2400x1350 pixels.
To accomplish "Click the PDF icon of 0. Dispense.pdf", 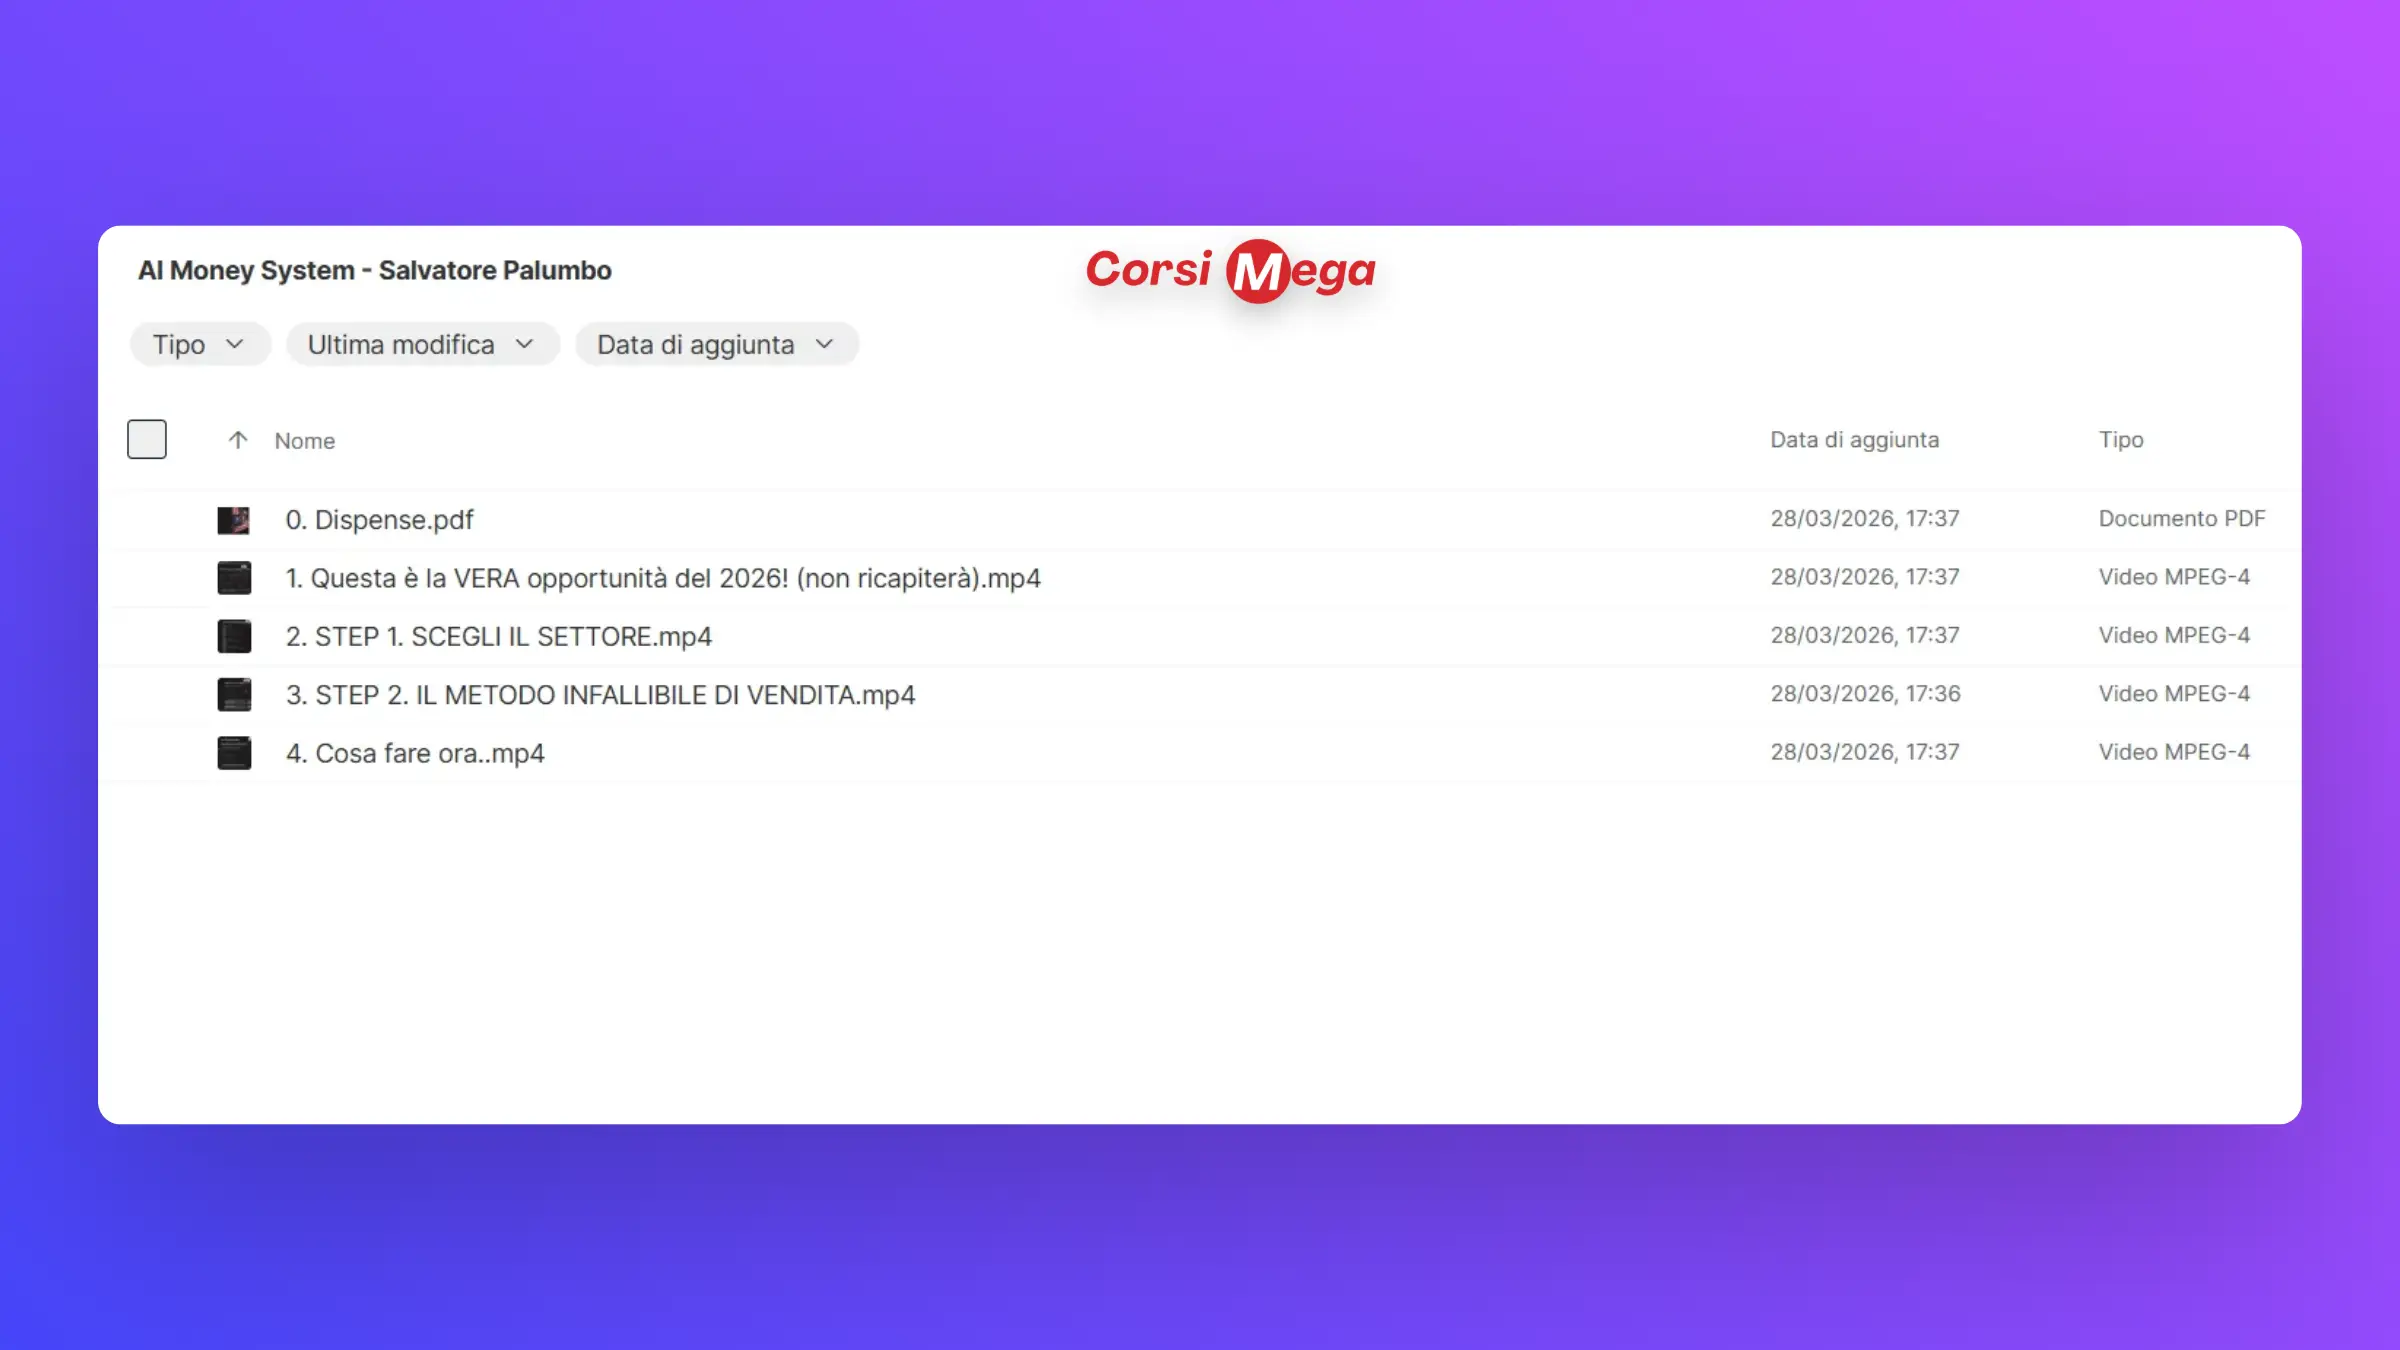I will pos(234,520).
